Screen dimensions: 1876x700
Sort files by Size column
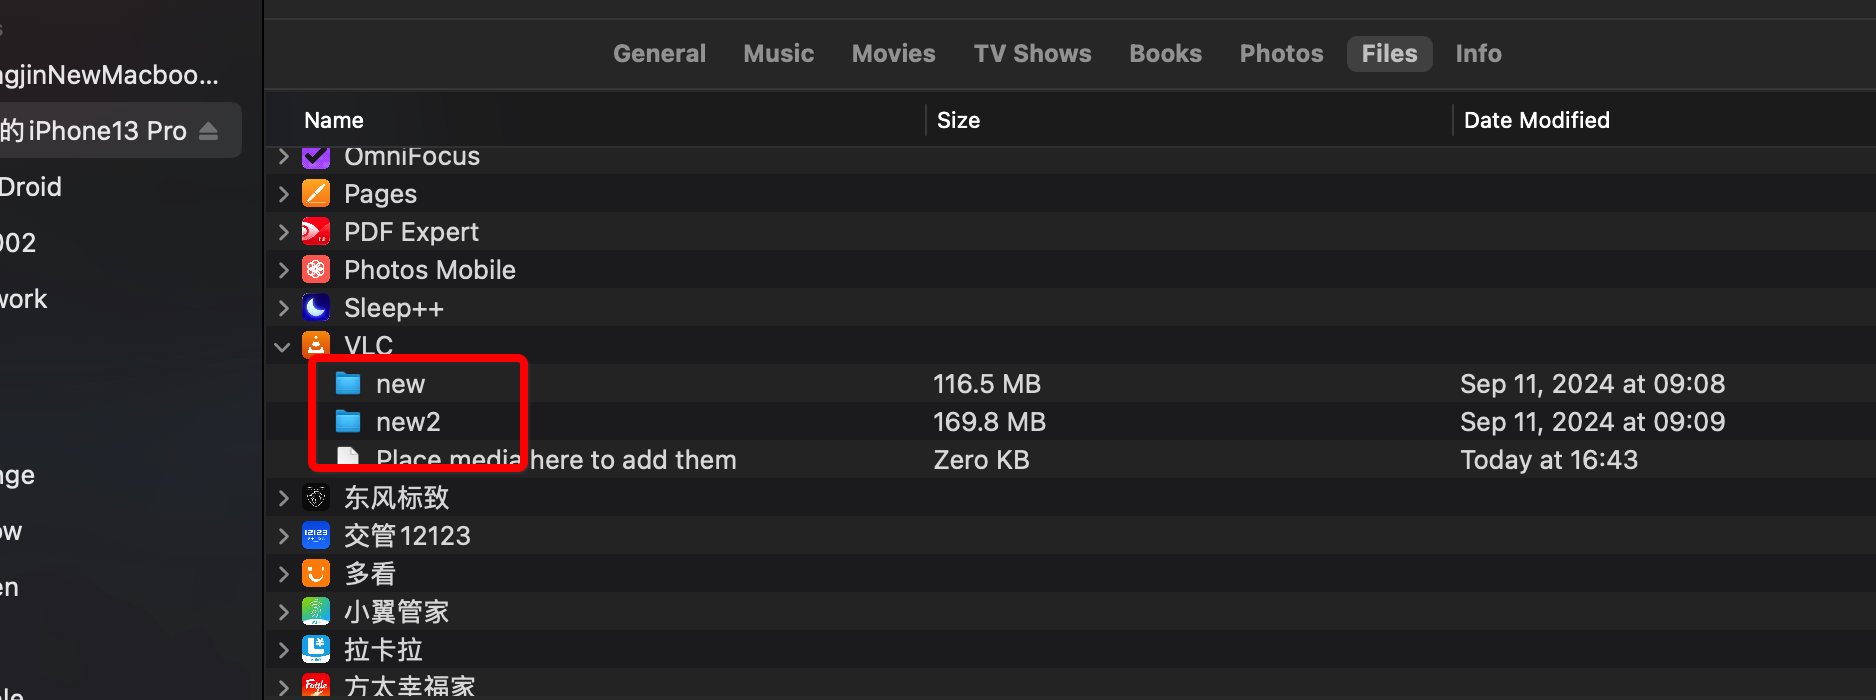pyautogui.click(x=958, y=120)
